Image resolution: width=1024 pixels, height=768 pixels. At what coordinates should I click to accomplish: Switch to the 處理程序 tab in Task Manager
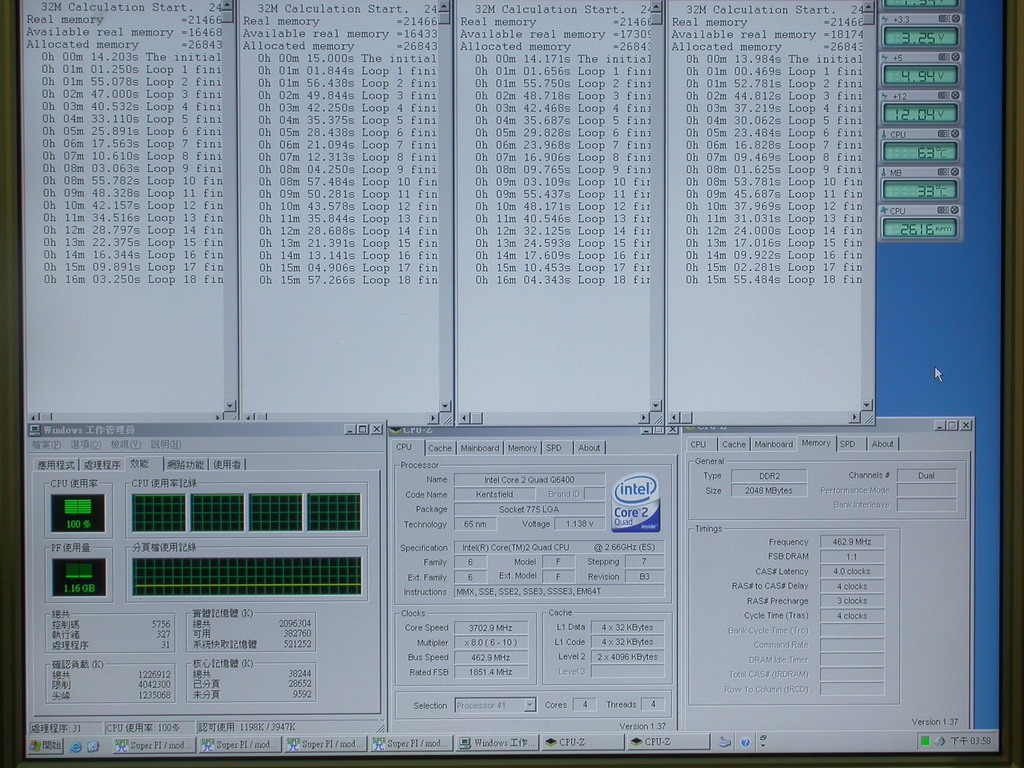point(102,464)
